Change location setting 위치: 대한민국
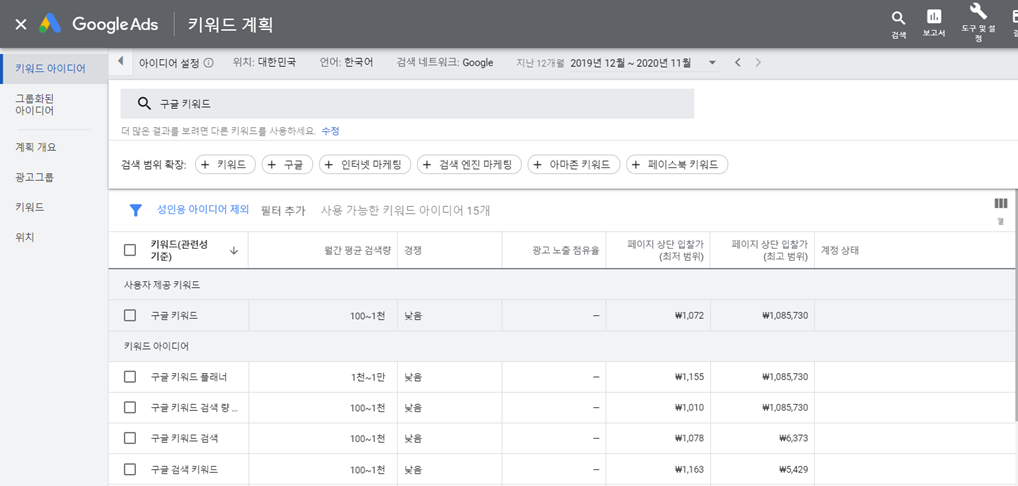Image resolution: width=1018 pixels, height=486 pixels. pos(264,63)
